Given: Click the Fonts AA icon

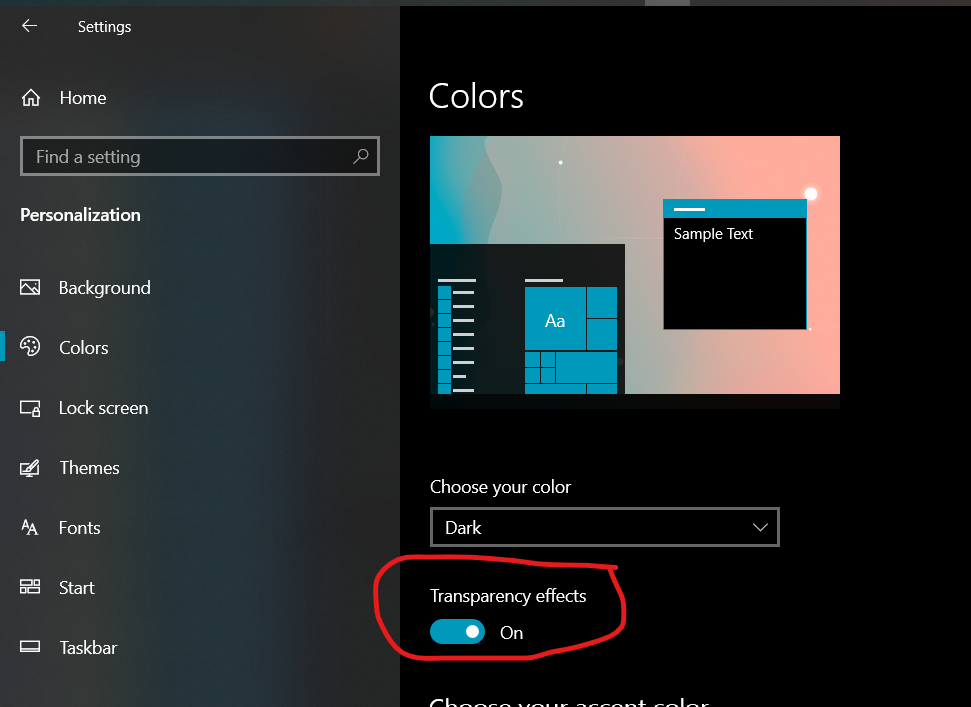Looking at the screenshot, I should 30,527.
